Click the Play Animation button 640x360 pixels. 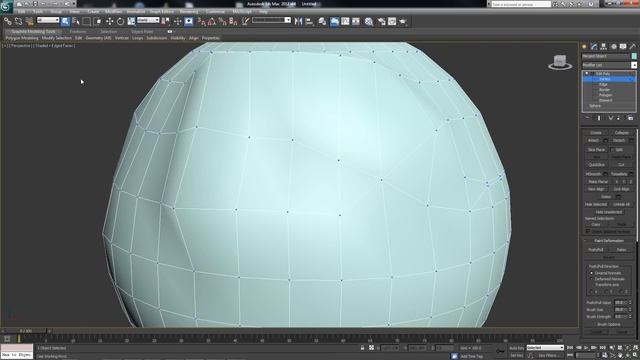[587, 348]
